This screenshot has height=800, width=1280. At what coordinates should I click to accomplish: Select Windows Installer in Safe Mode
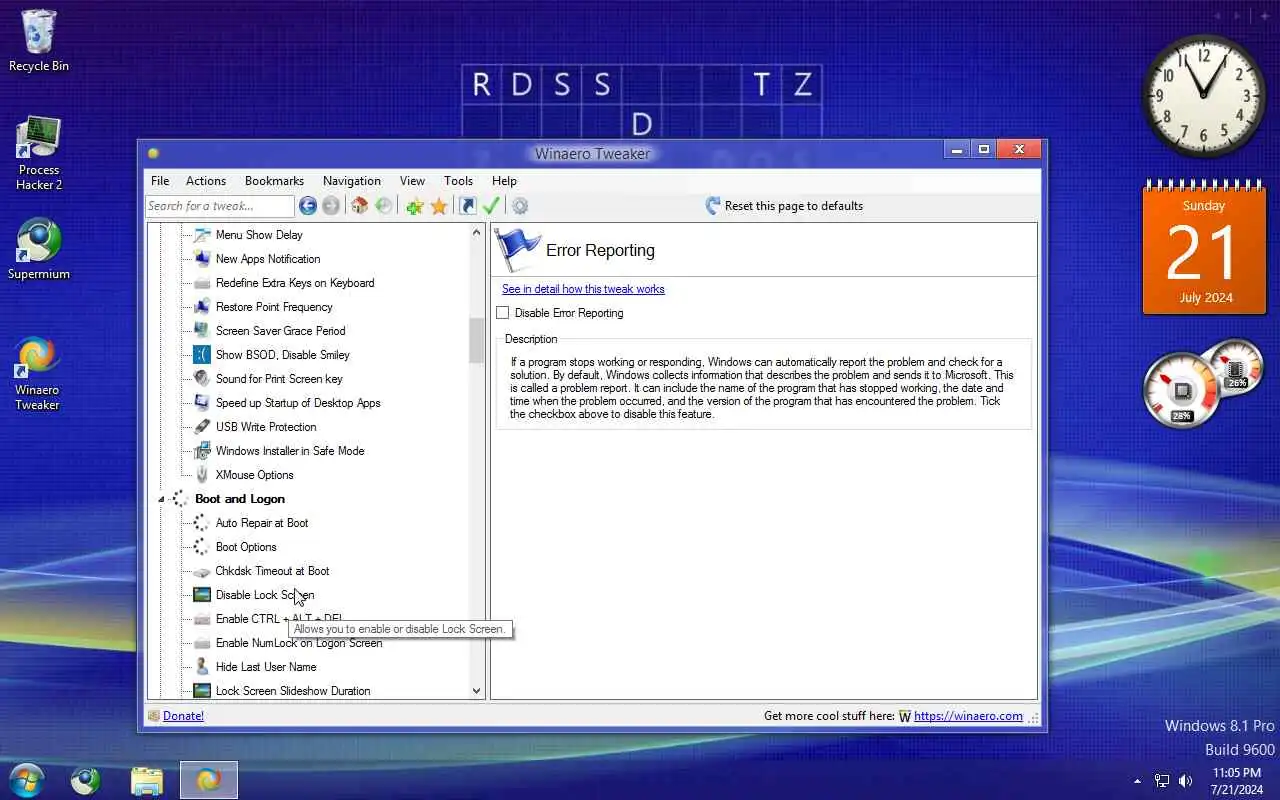tap(290, 451)
